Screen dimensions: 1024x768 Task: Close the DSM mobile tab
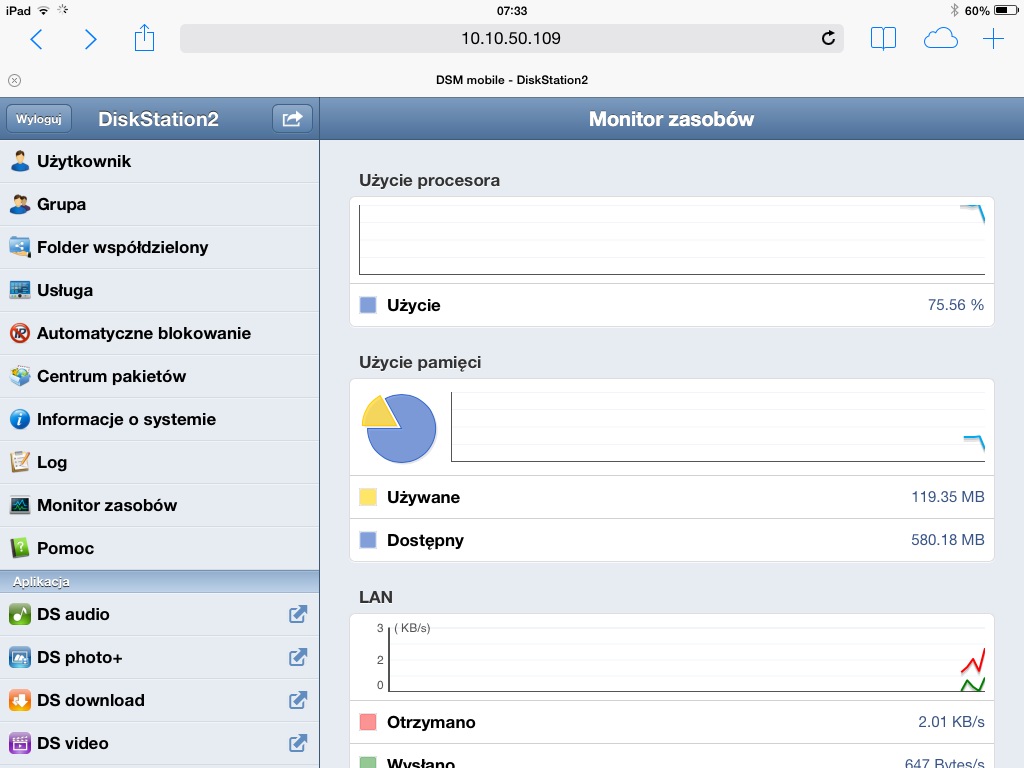(x=14, y=80)
